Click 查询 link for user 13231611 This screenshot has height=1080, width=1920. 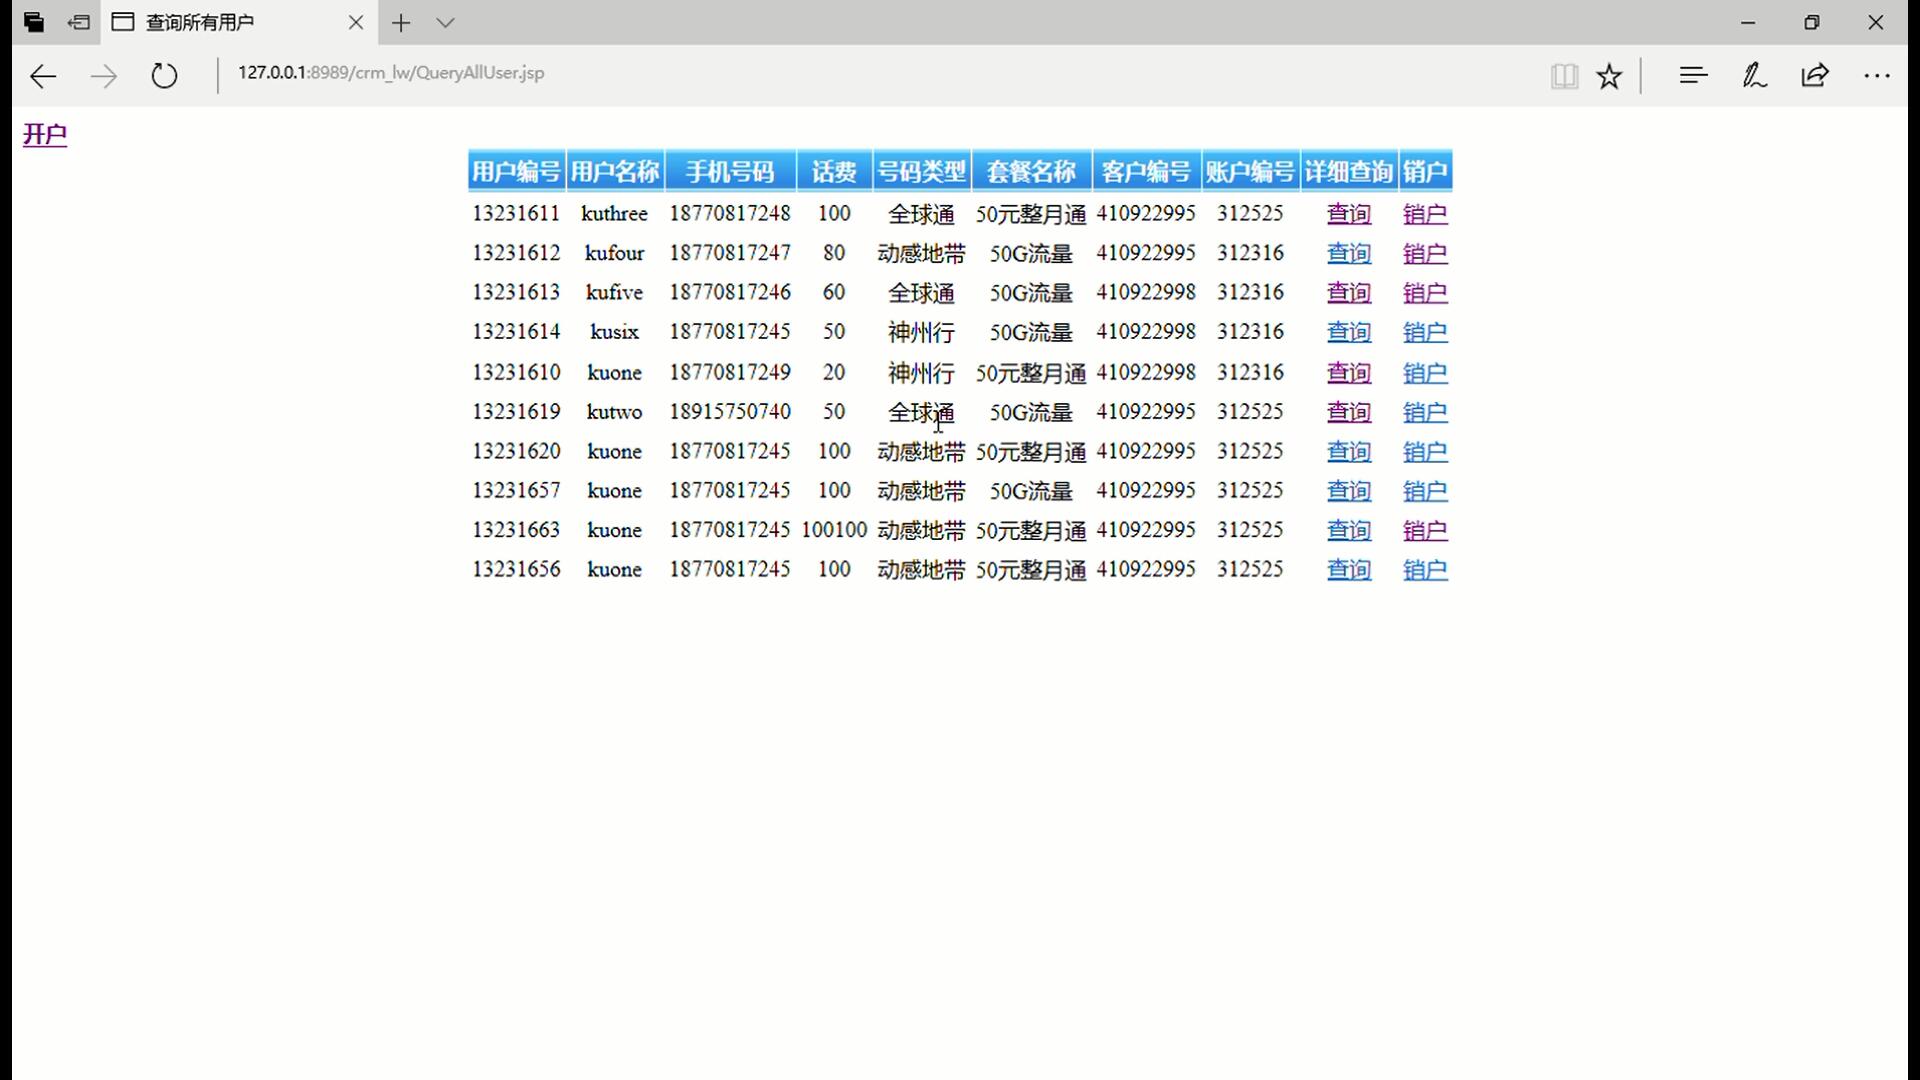coord(1349,214)
